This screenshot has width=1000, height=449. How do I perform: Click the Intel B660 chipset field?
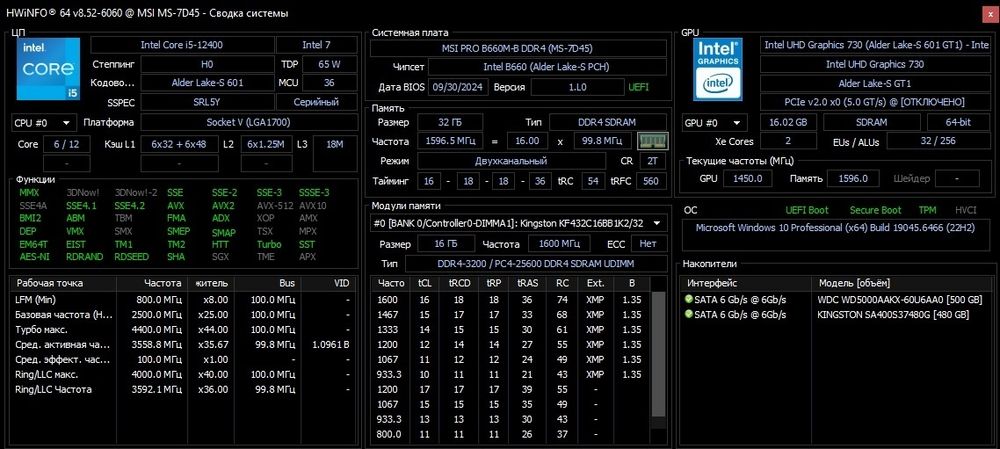pyautogui.click(x=547, y=67)
